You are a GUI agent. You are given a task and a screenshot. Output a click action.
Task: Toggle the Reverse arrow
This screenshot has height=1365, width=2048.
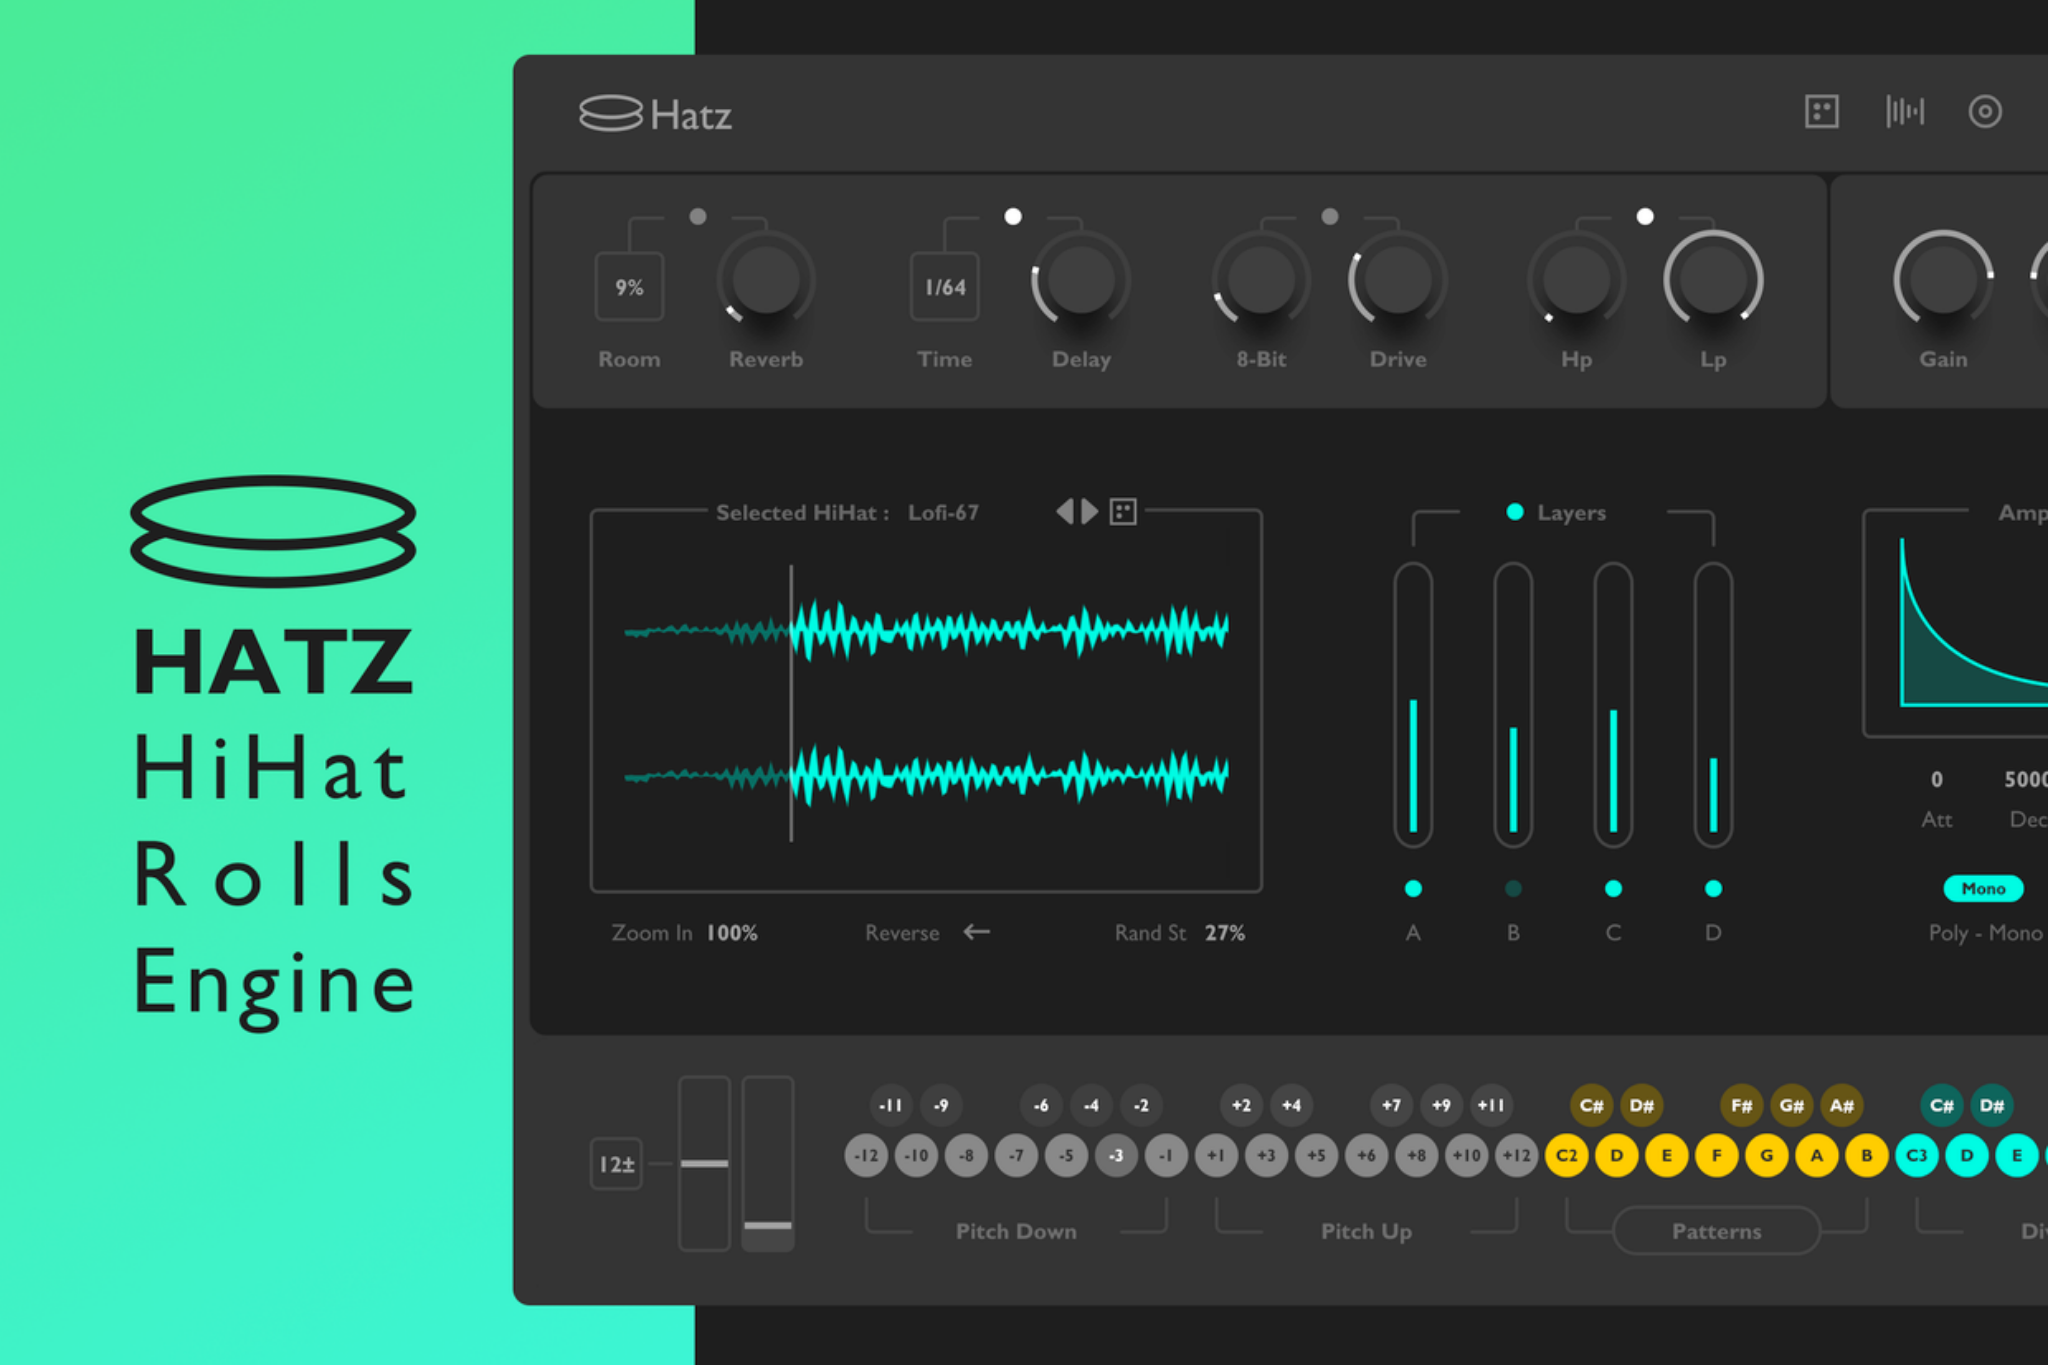[x=976, y=932]
